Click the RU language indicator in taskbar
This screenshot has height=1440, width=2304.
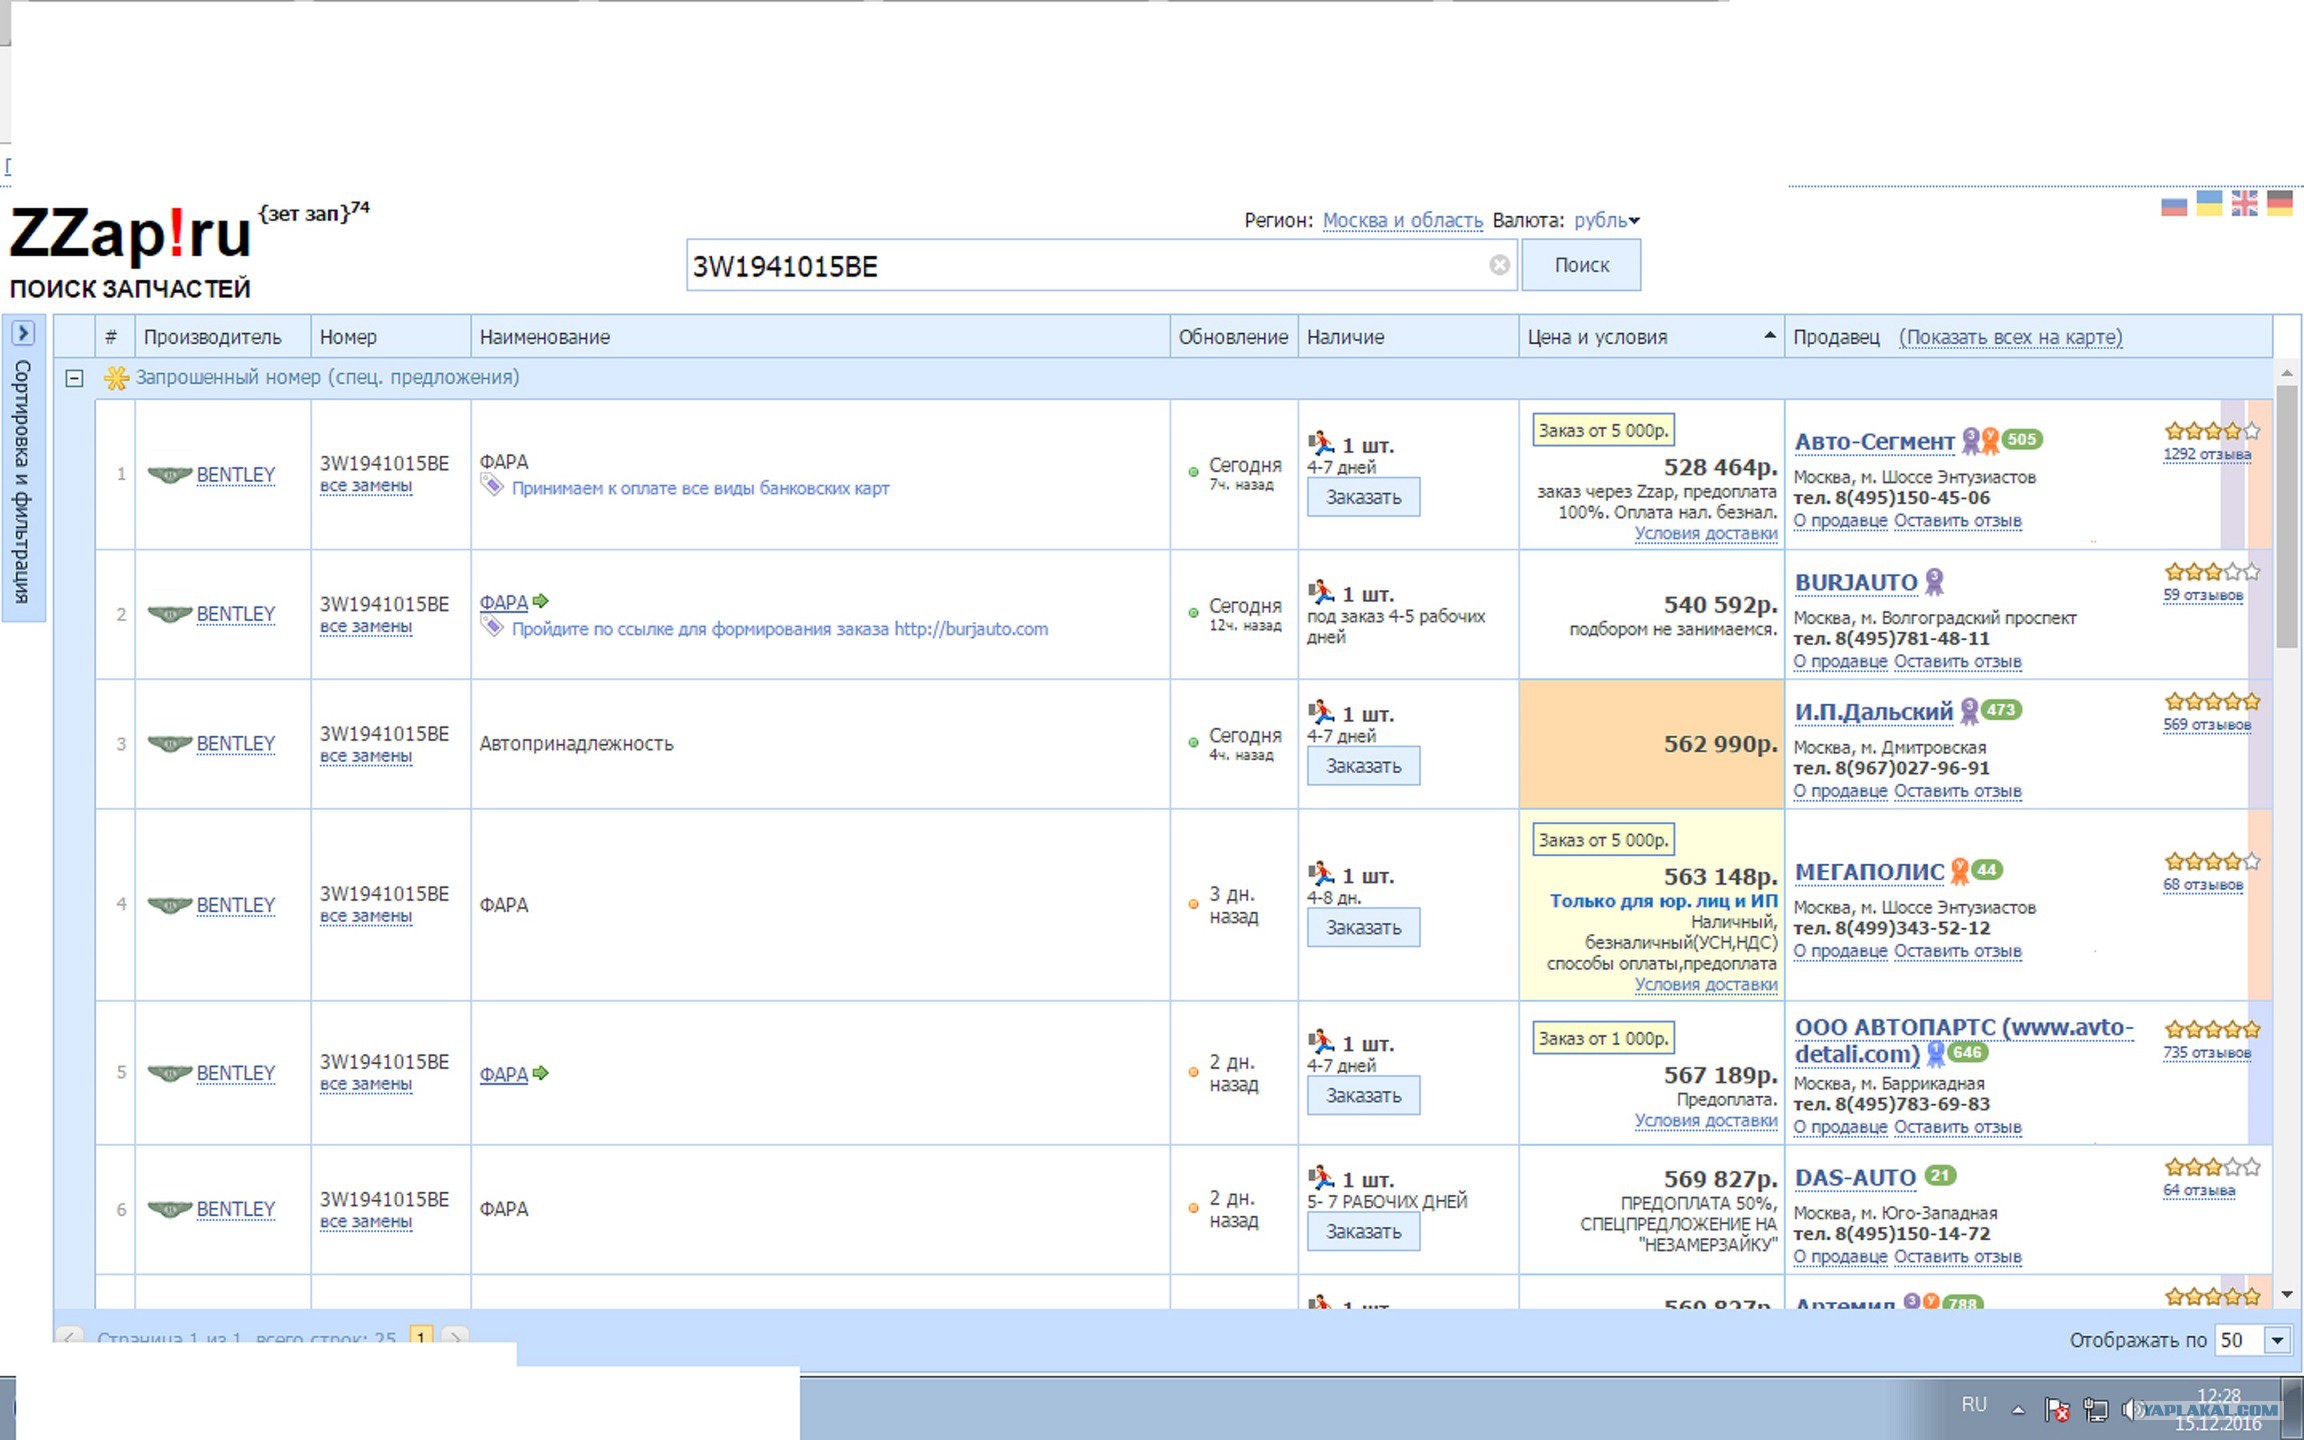(x=1973, y=1404)
